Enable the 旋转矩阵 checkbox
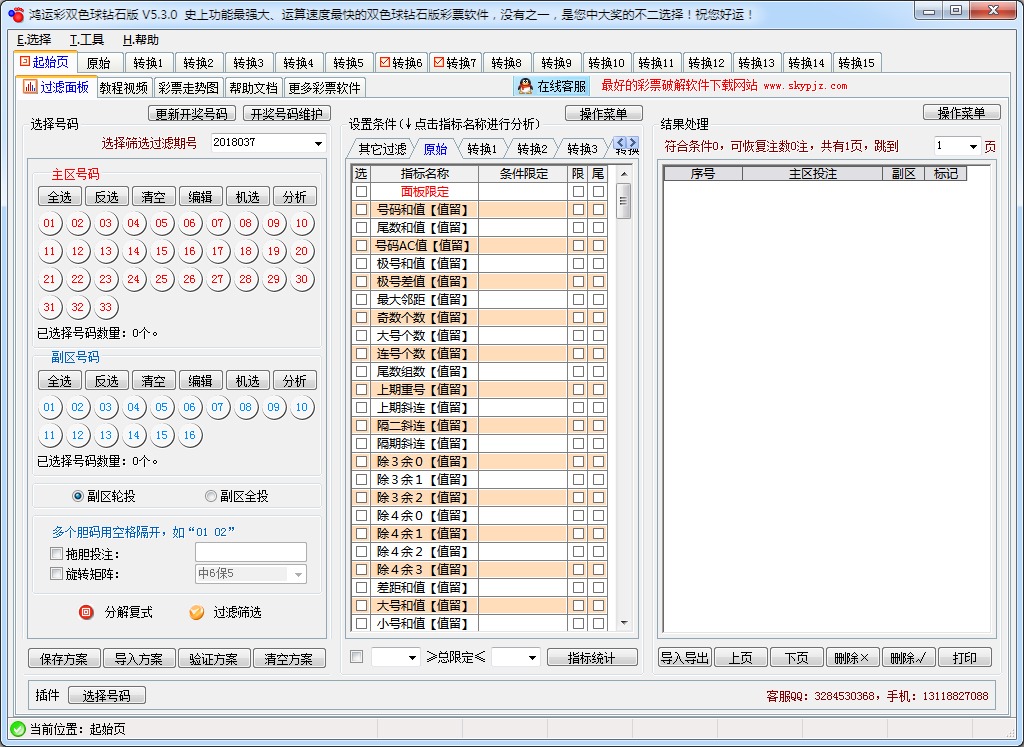Image resolution: width=1024 pixels, height=747 pixels. pos(55,574)
